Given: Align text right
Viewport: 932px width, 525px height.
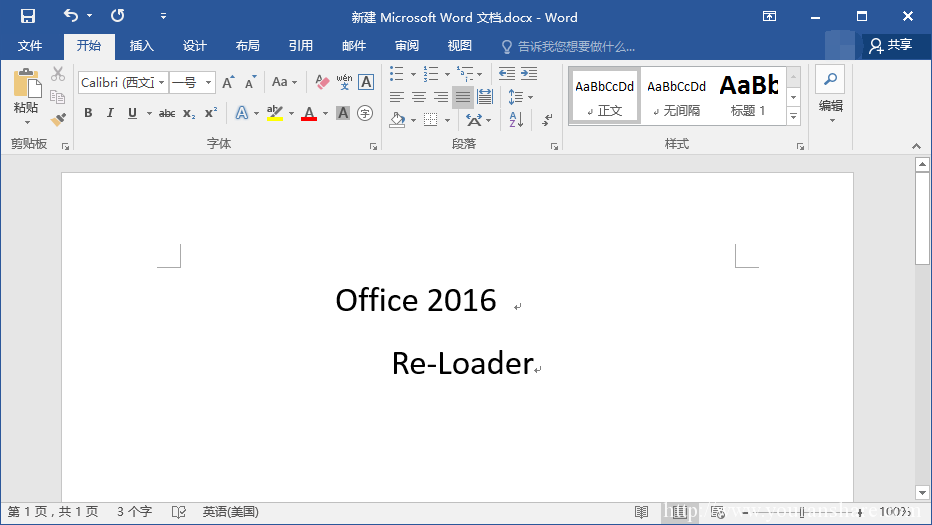Looking at the screenshot, I should click(440, 97).
